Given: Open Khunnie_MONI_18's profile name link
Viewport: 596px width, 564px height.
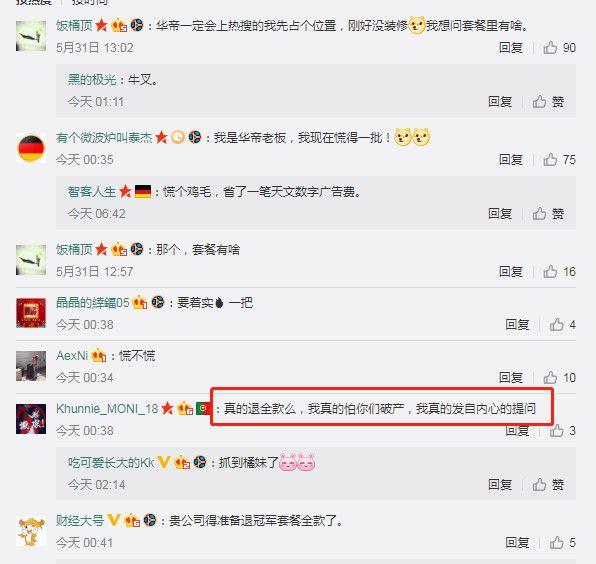Looking at the screenshot, I should (107, 409).
